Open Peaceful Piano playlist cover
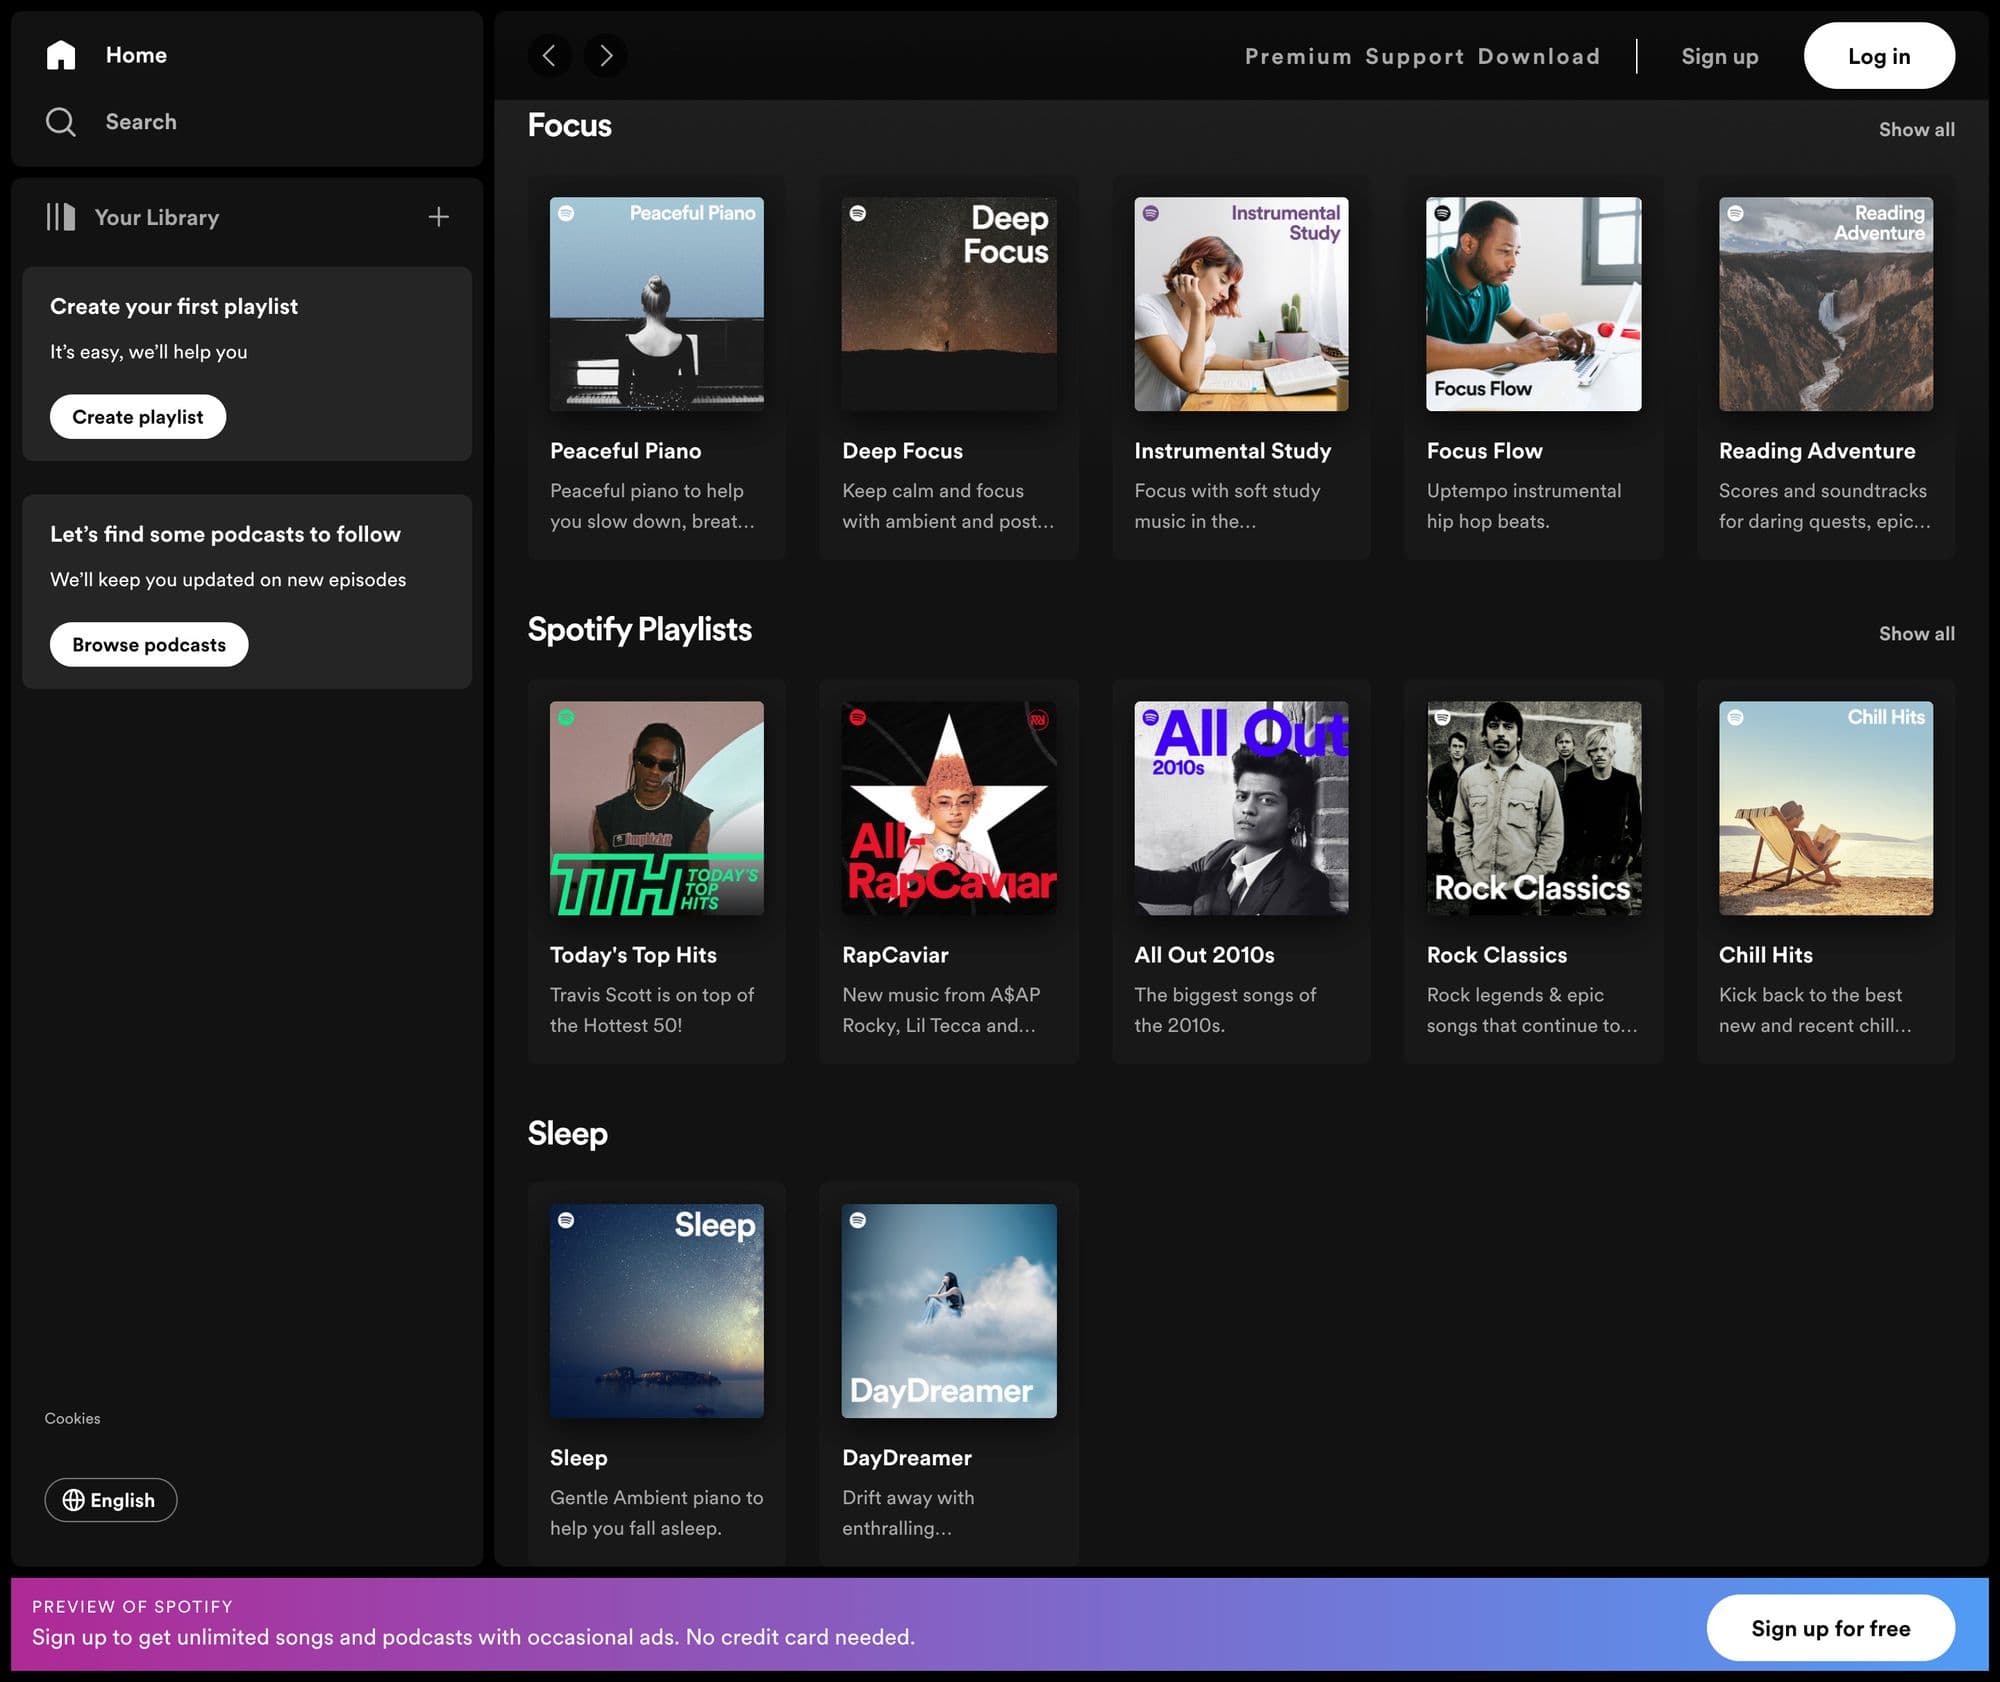 click(657, 304)
